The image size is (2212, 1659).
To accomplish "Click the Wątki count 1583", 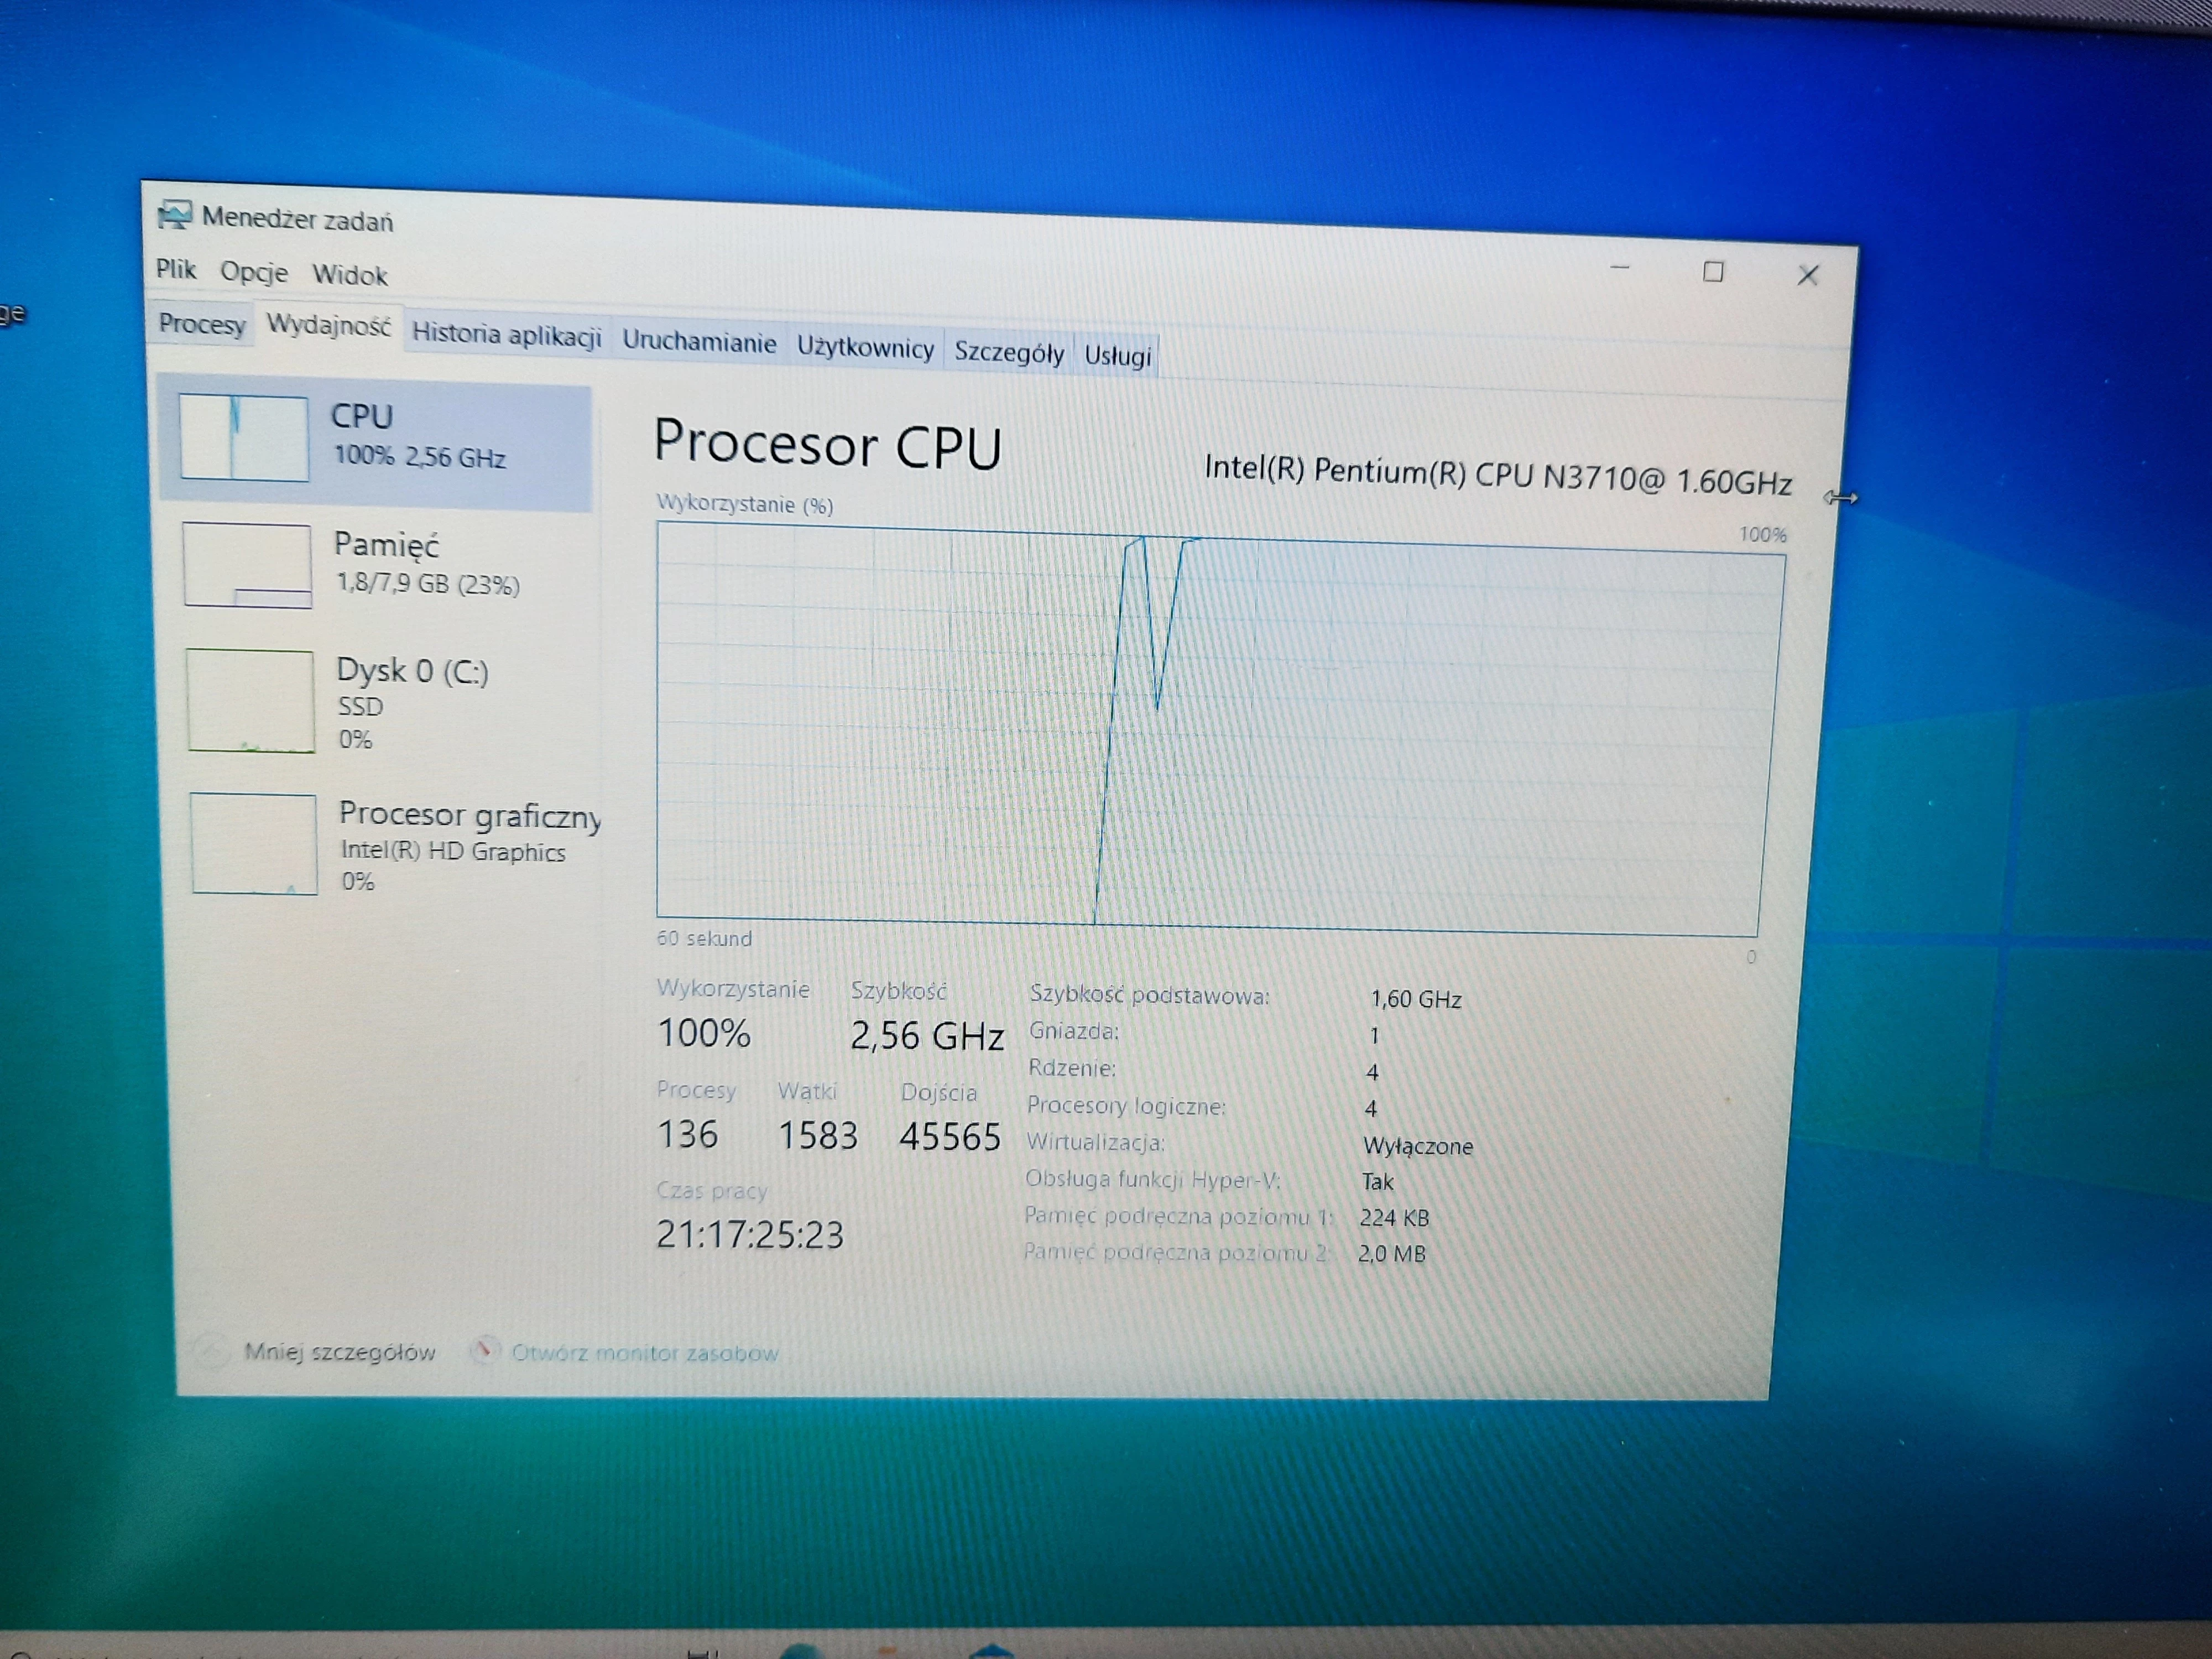I will (x=818, y=1136).
